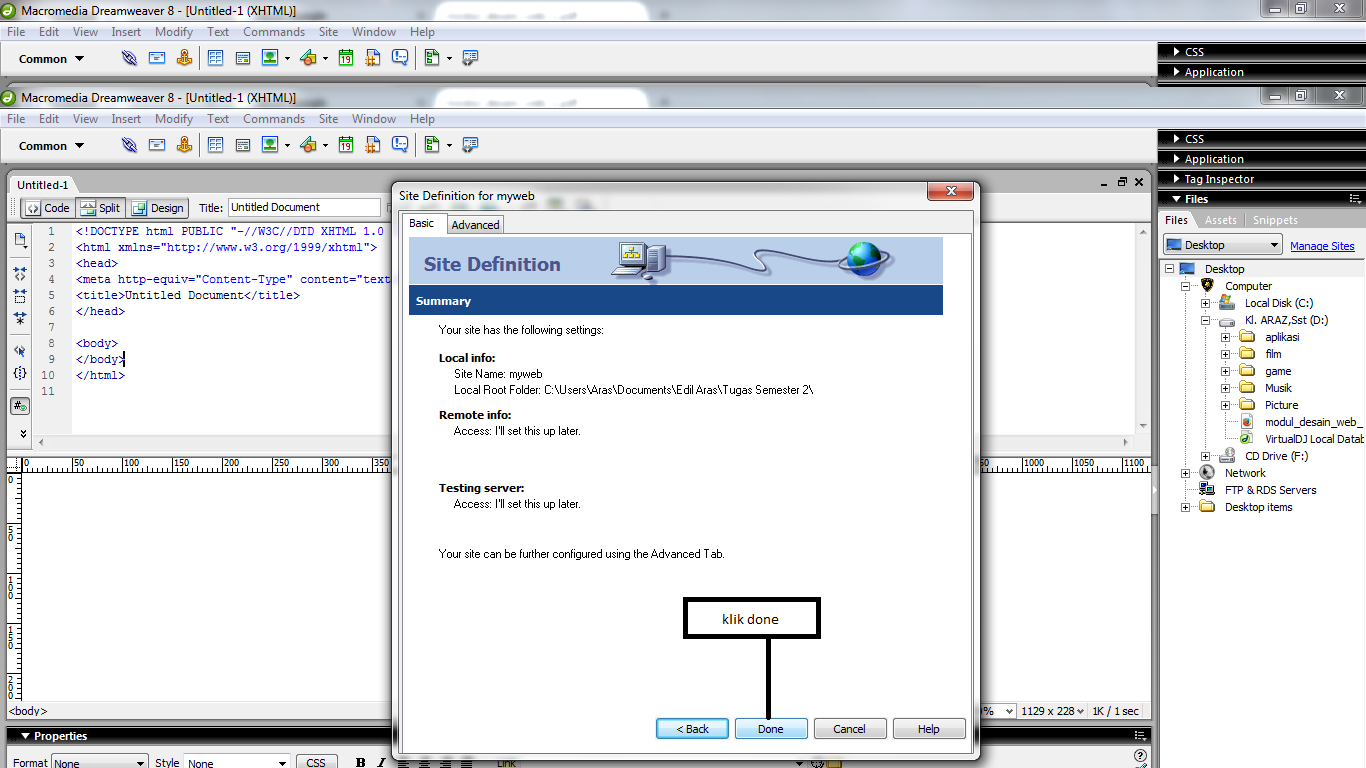Expand aplikasi folder in Files tree
This screenshot has height=768, width=1366.
pyautogui.click(x=1226, y=337)
